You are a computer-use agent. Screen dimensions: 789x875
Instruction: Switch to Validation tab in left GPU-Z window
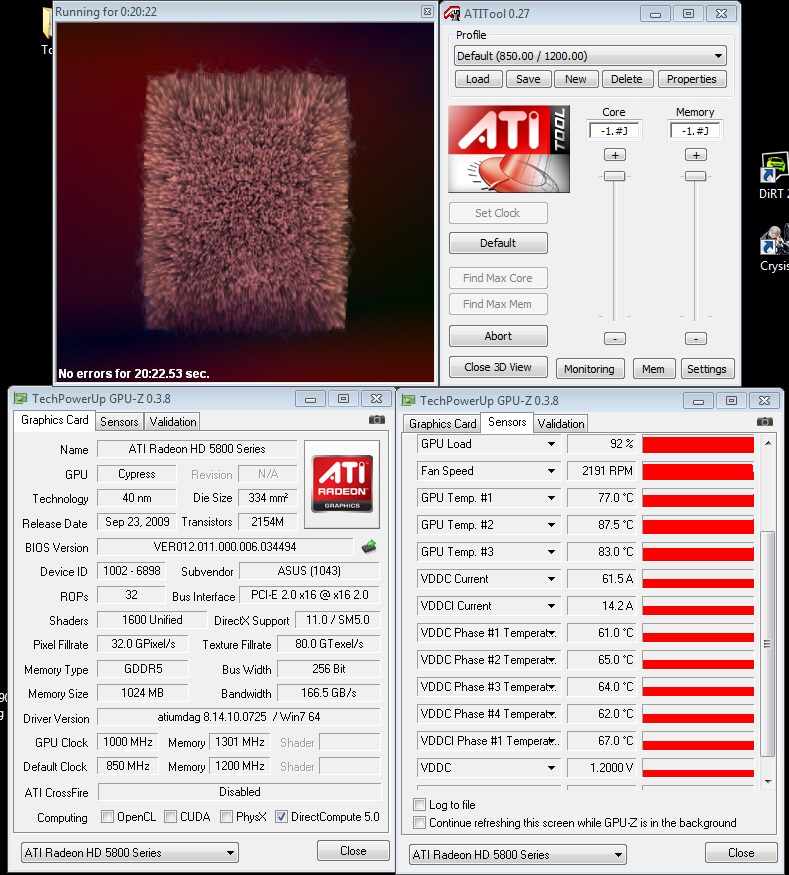pyautogui.click(x=172, y=422)
